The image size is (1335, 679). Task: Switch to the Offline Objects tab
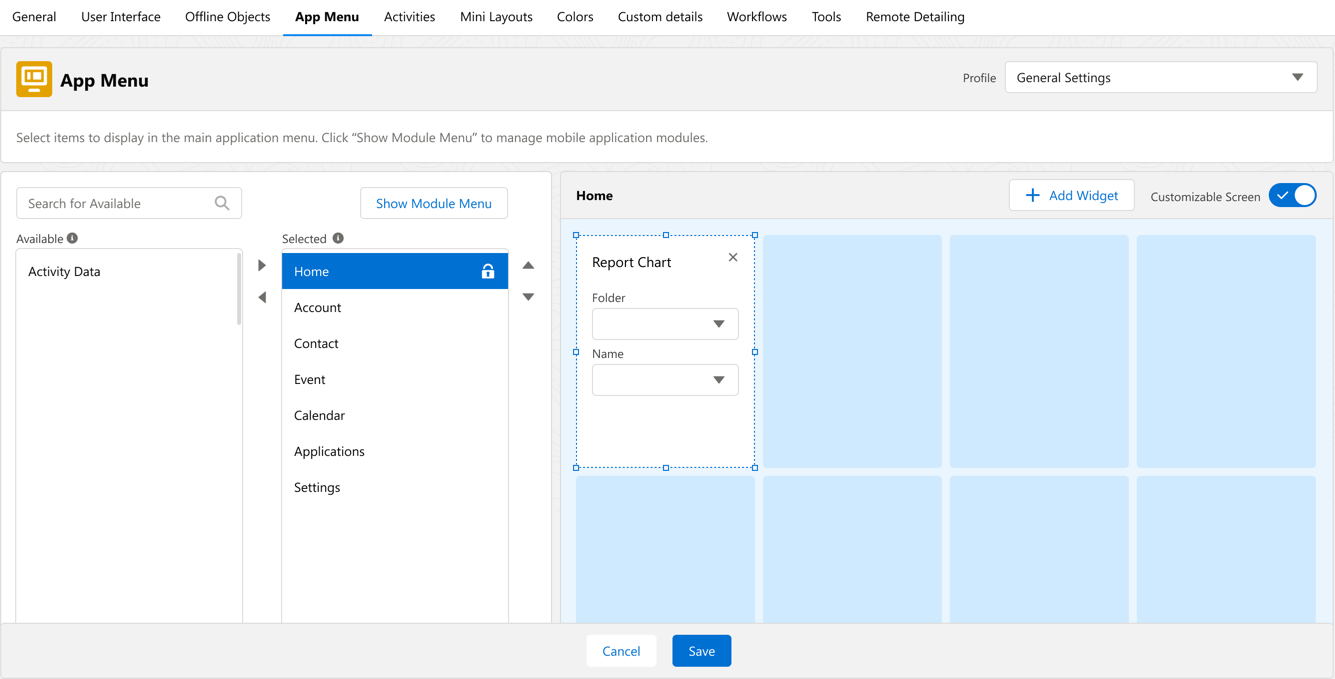click(227, 17)
